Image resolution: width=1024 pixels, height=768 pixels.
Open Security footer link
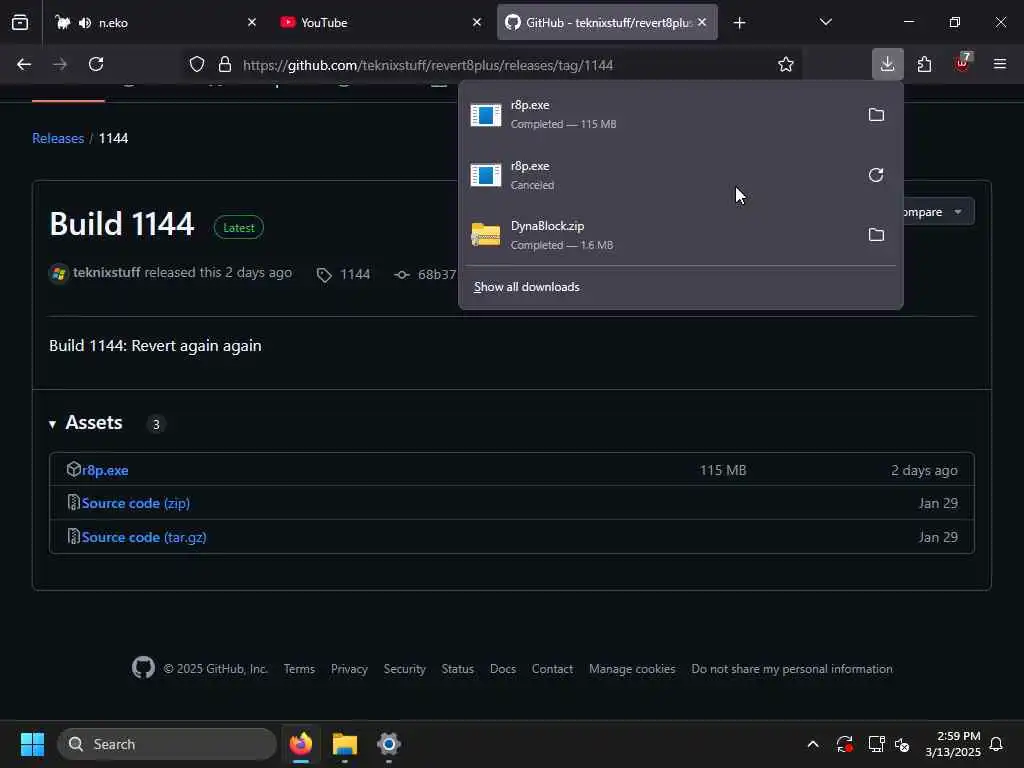pyautogui.click(x=404, y=669)
